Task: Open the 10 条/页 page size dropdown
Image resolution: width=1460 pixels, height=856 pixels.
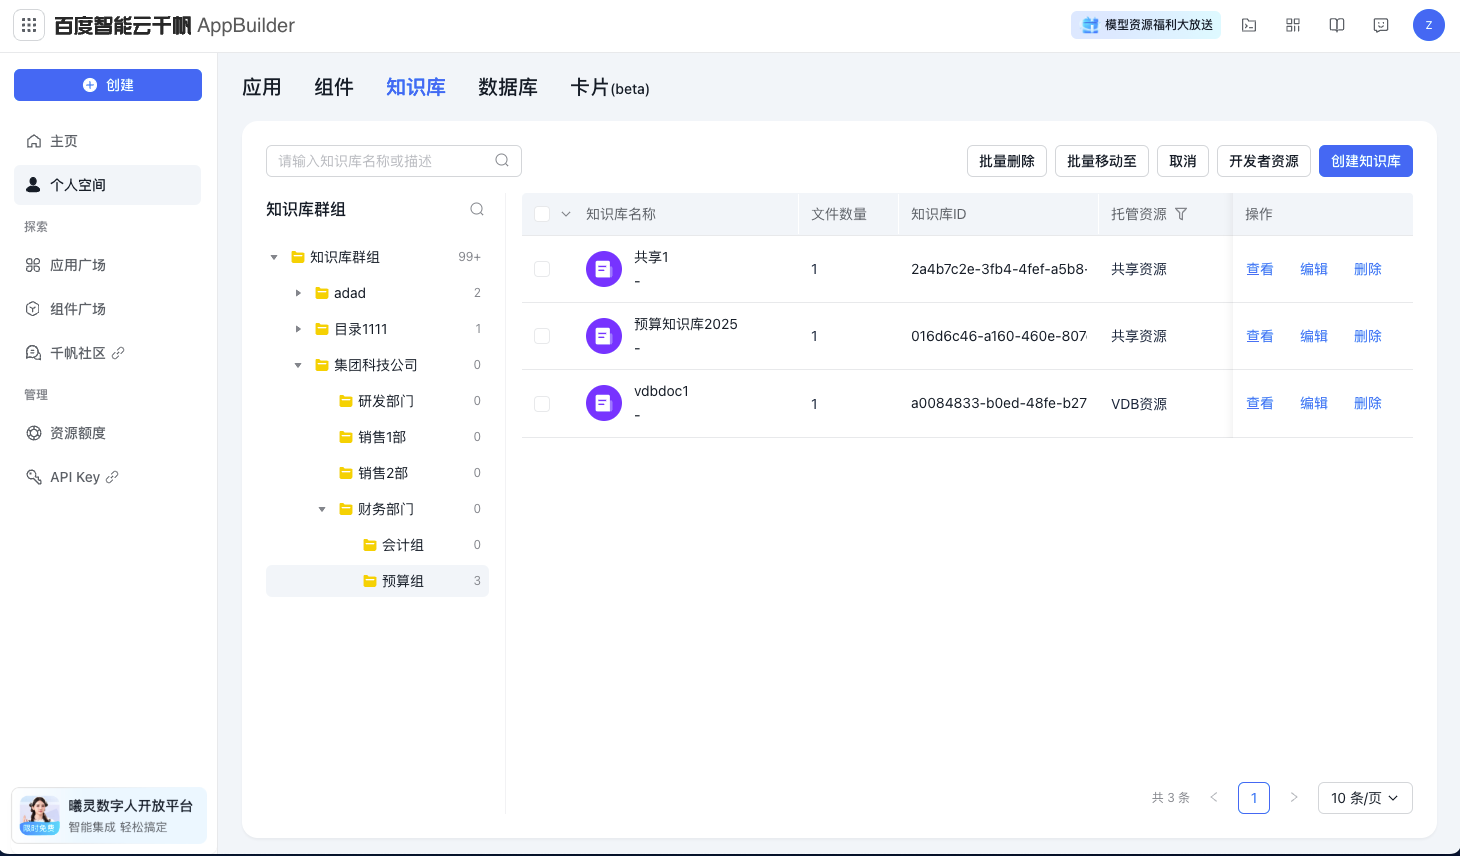Action: (1365, 798)
